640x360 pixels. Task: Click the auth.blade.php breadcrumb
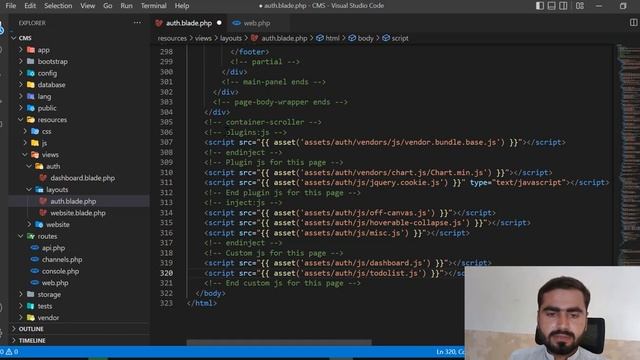coord(284,38)
